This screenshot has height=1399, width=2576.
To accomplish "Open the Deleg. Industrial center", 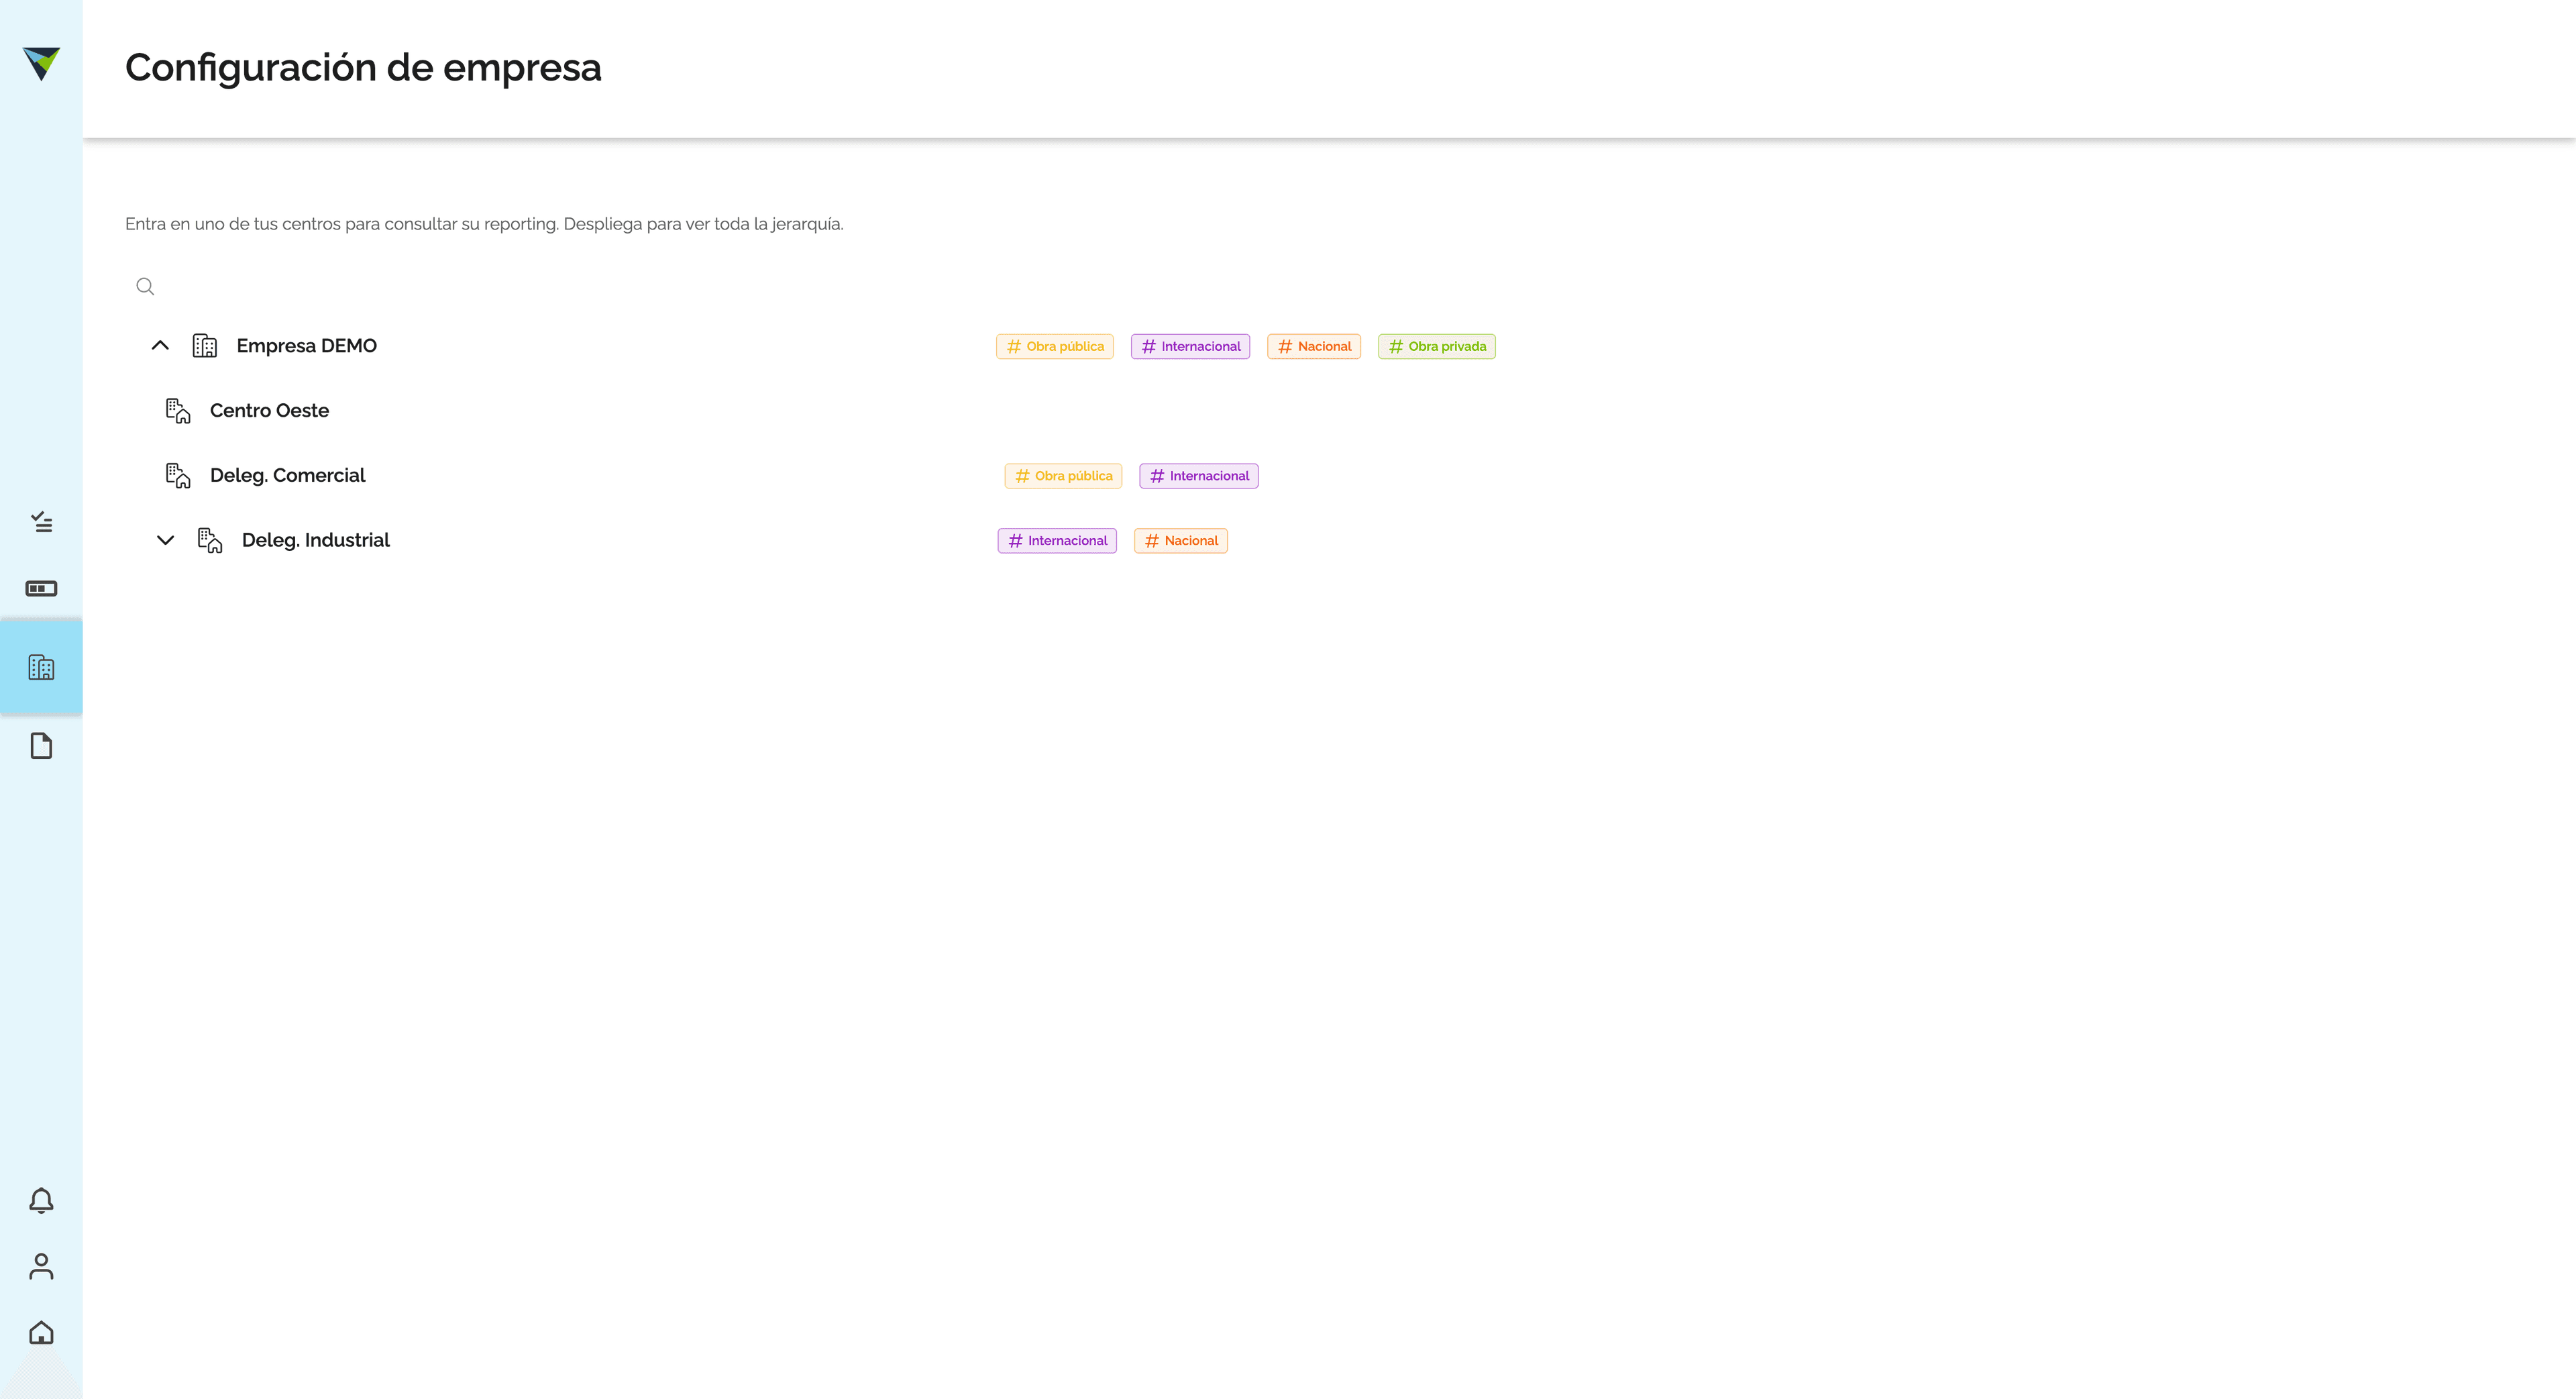I will tap(315, 540).
